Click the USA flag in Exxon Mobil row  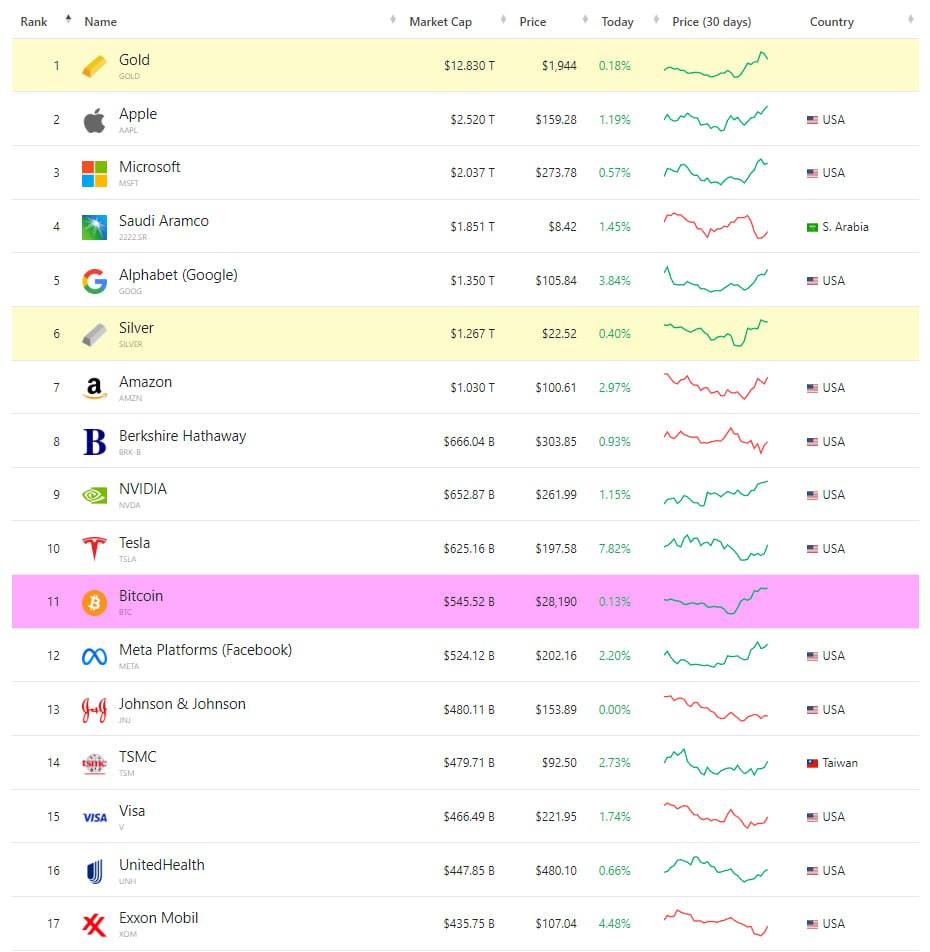(812, 924)
